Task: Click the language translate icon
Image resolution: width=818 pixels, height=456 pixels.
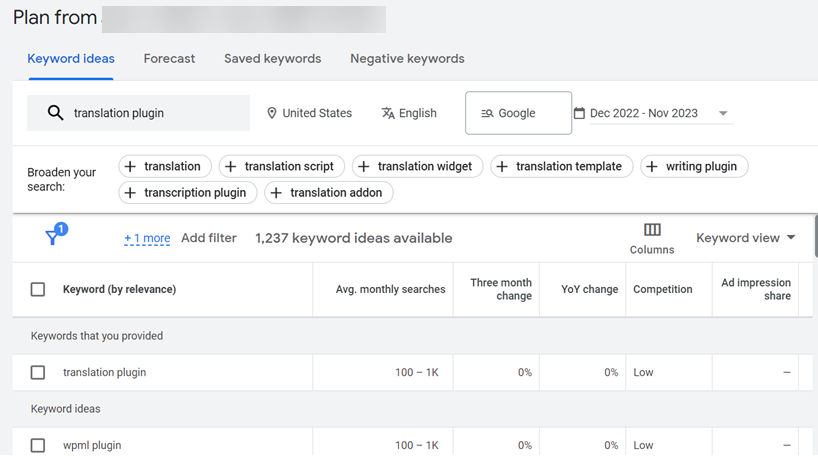Action: (x=388, y=113)
